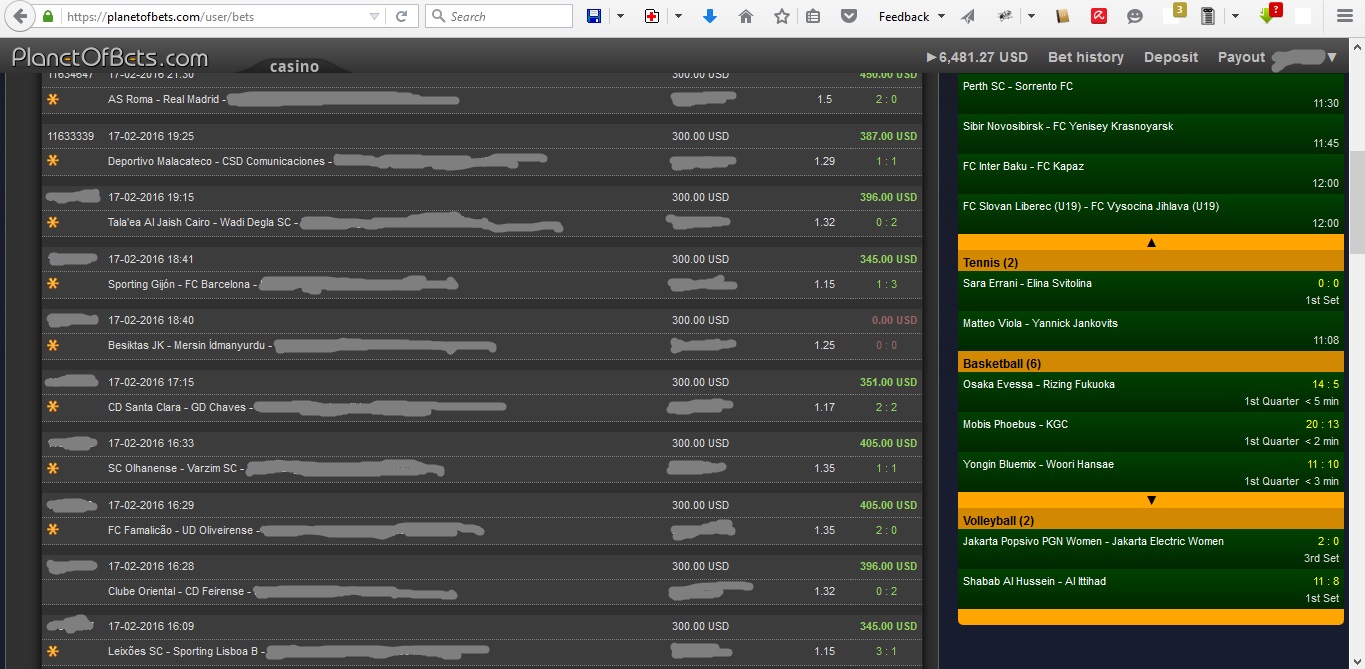Screen dimensions: 1365x669
Task: Go to the browser home page icon
Action: 745,16
